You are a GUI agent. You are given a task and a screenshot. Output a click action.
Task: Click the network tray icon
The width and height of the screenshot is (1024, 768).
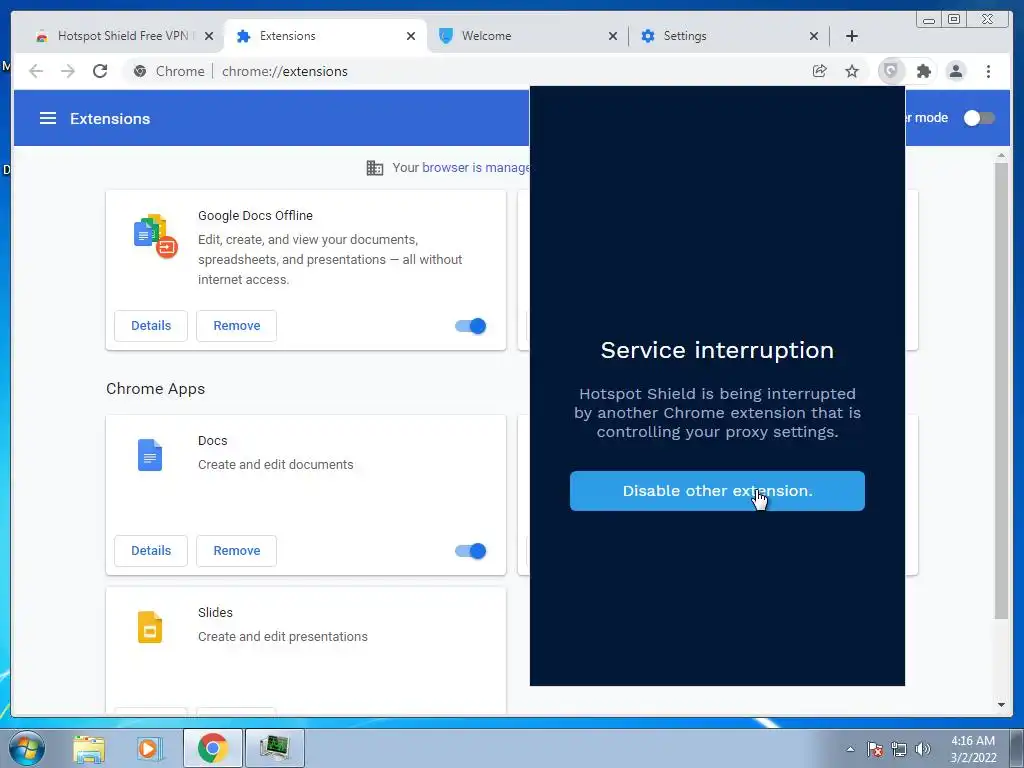(x=899, y=749)
